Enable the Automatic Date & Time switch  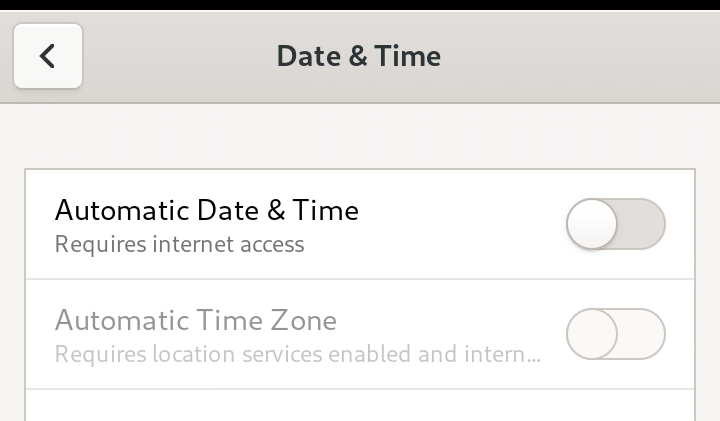tap(615, 224)
